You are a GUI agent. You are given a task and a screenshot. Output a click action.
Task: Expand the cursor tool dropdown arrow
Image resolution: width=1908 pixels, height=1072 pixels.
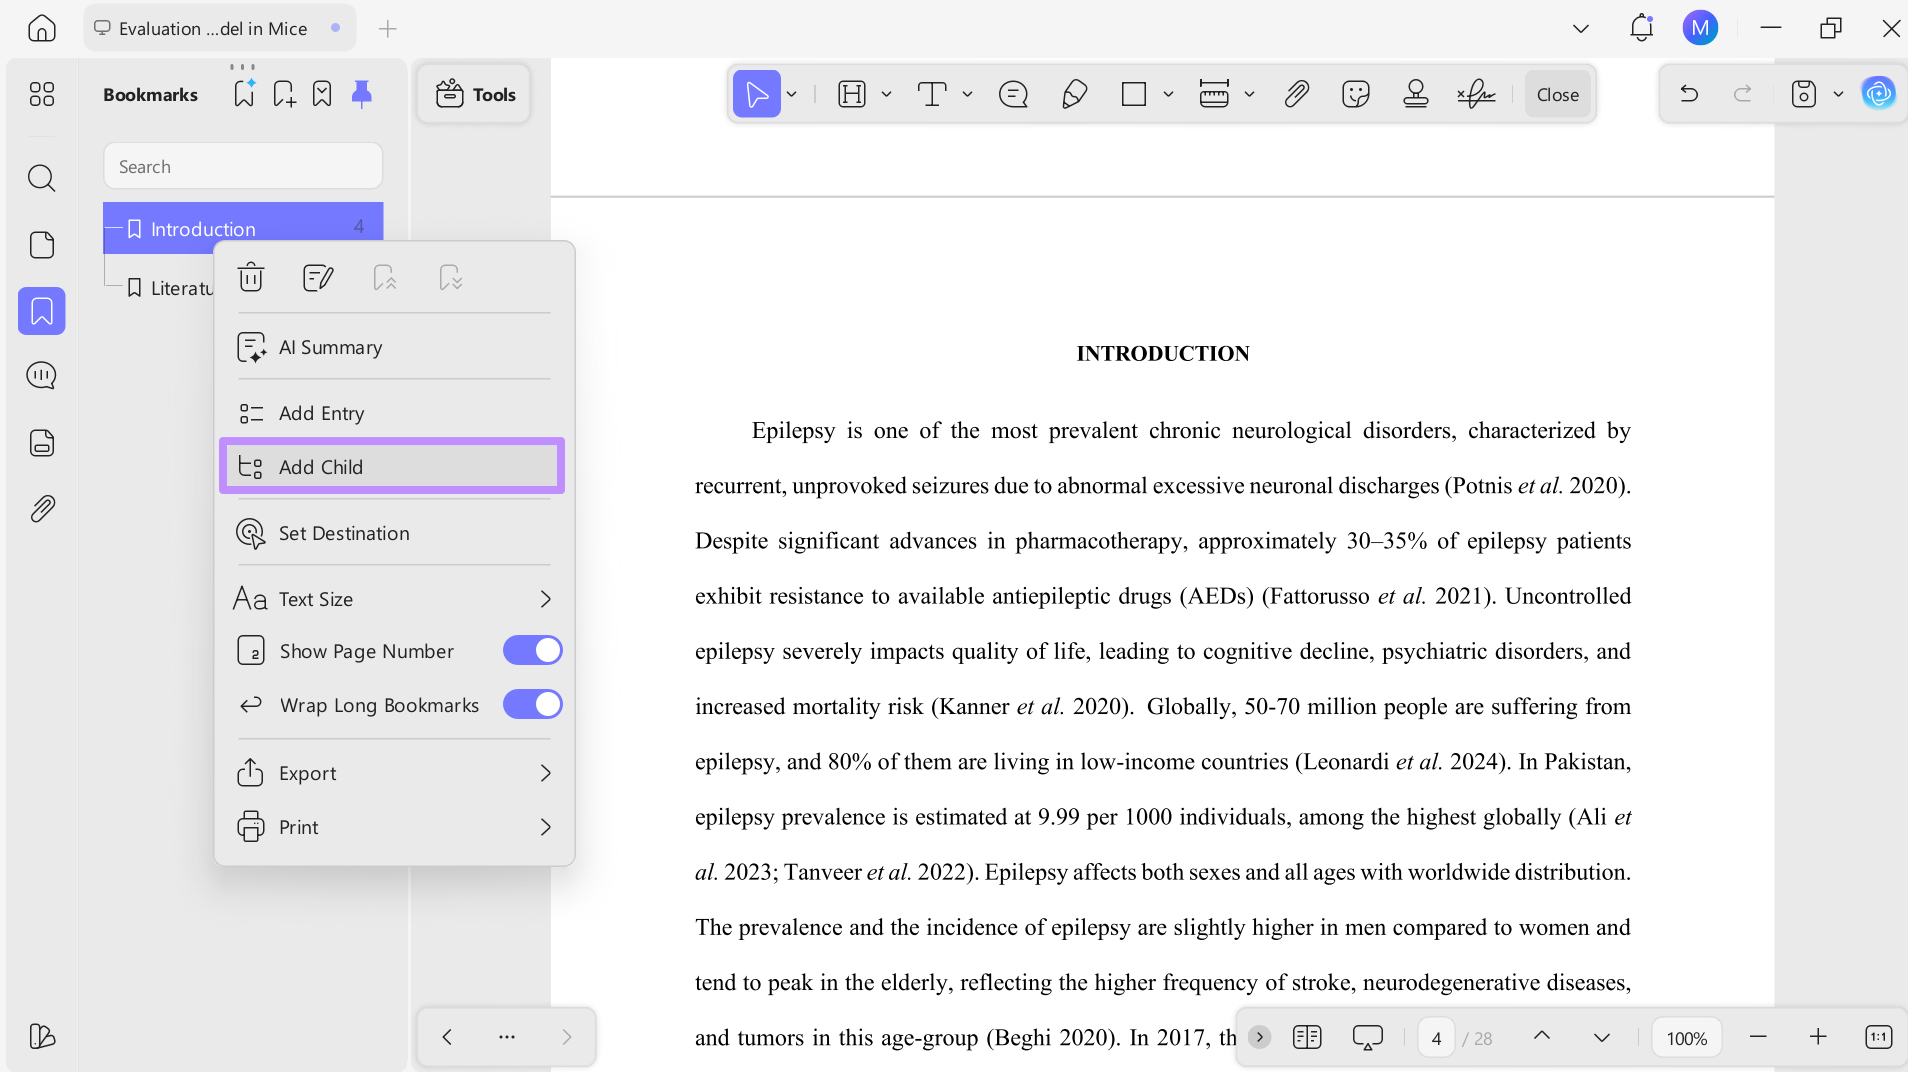tap(792, 94)
